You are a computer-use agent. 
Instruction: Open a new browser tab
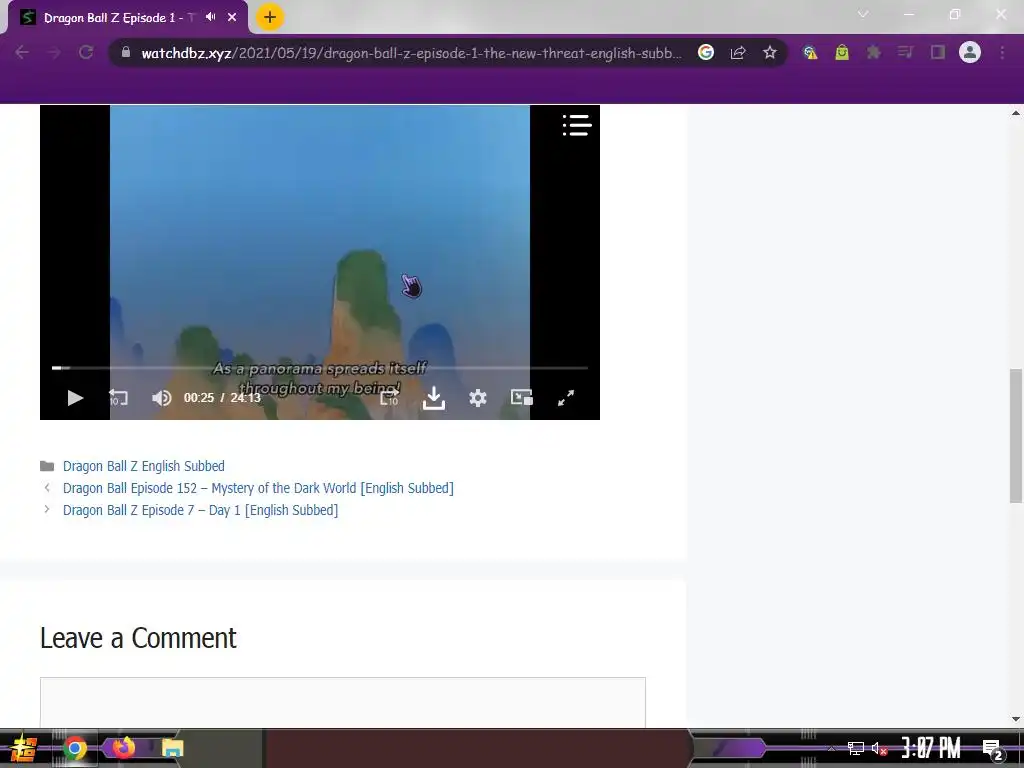270,18
